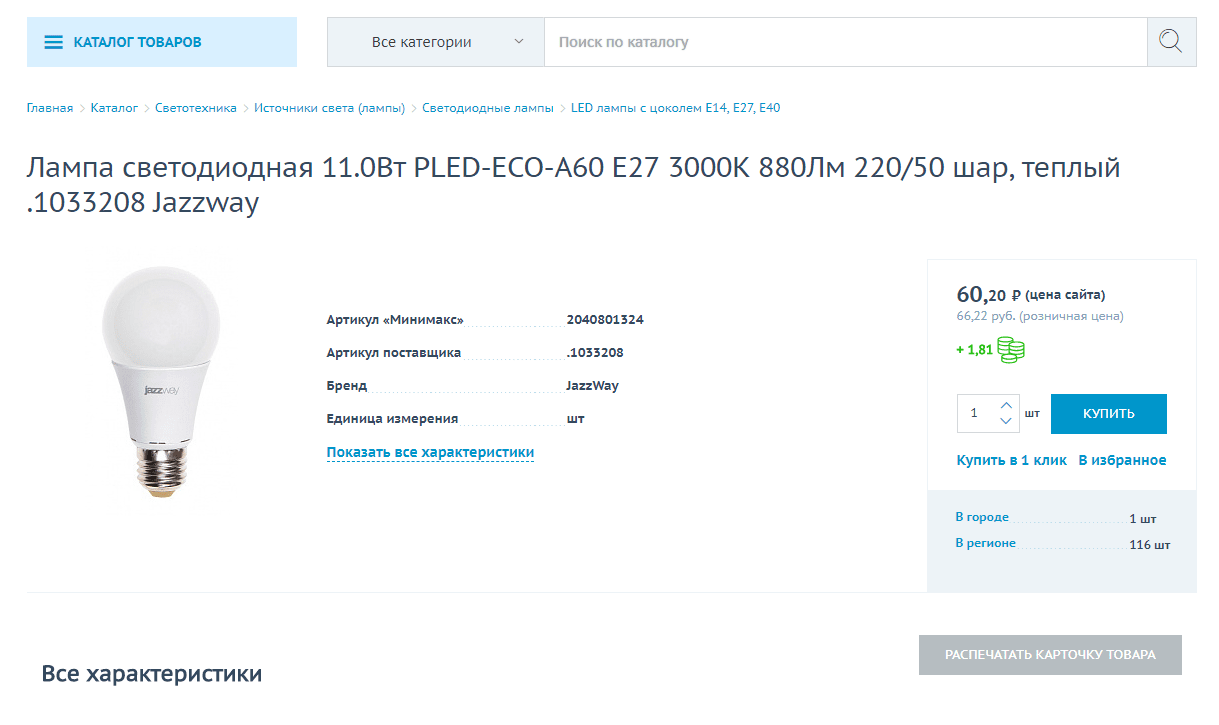
Task: Click the quantity input field
Action: pos(976,413)
